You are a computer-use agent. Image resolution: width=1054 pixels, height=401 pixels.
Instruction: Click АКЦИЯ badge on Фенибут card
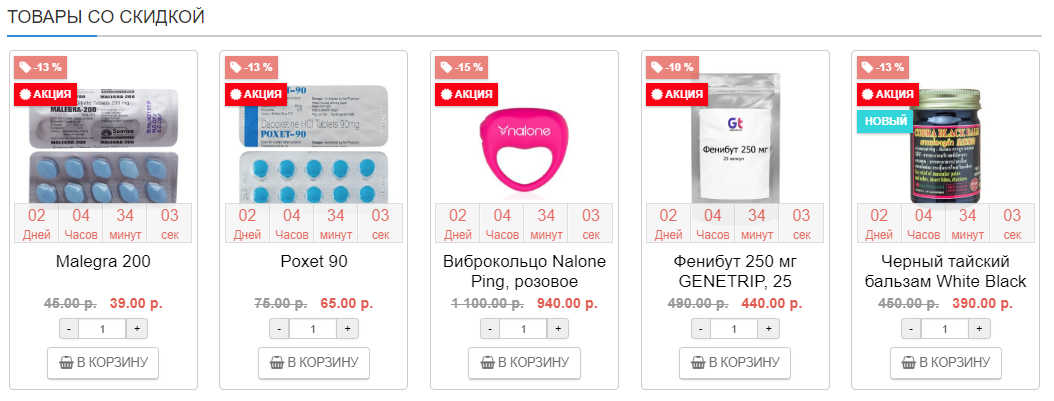[677, 94]
